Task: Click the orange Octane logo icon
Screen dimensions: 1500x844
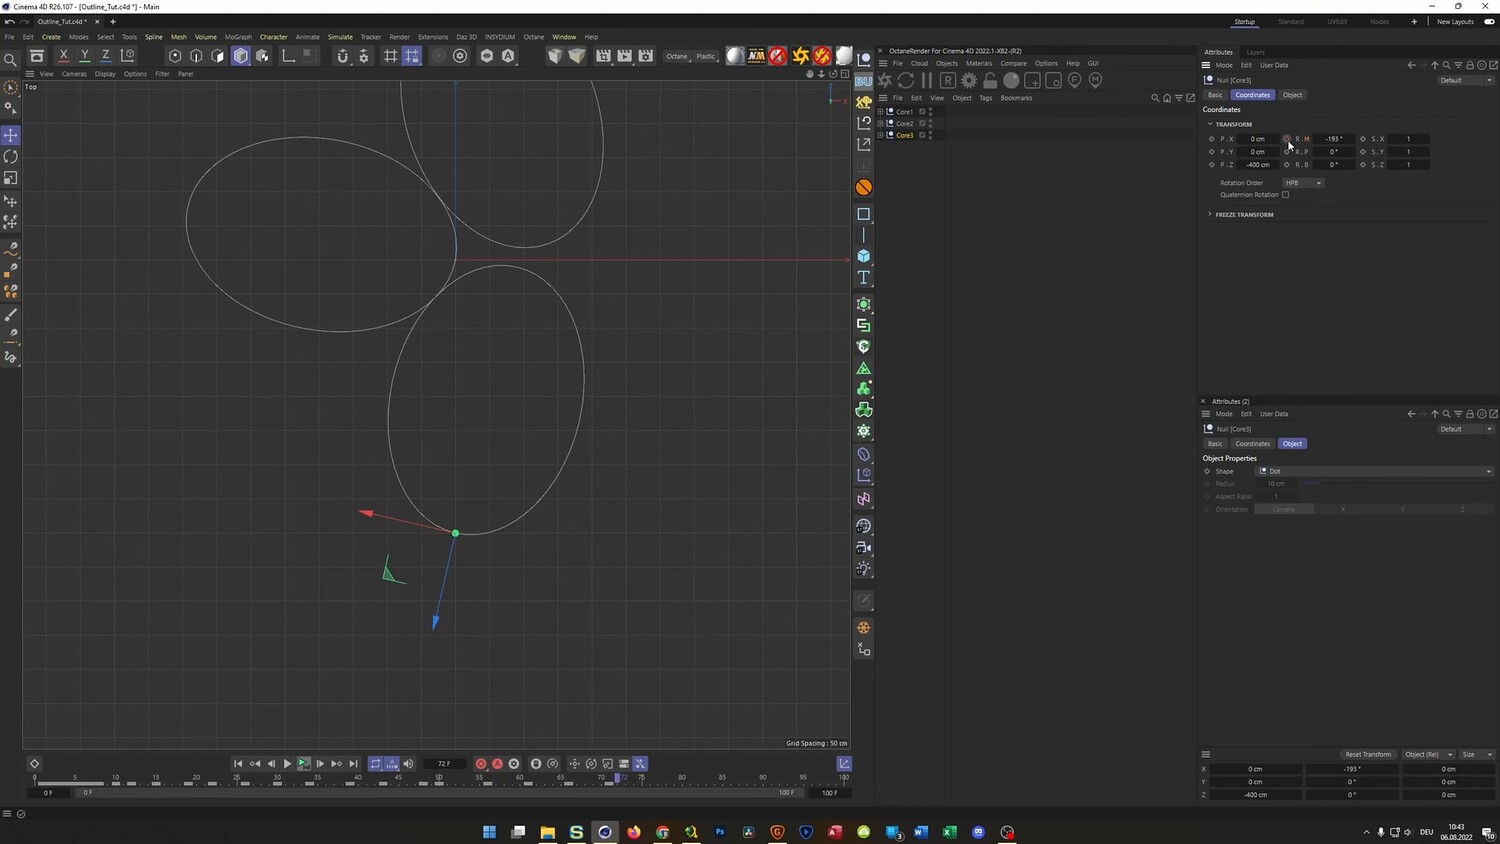Action: 864,187
